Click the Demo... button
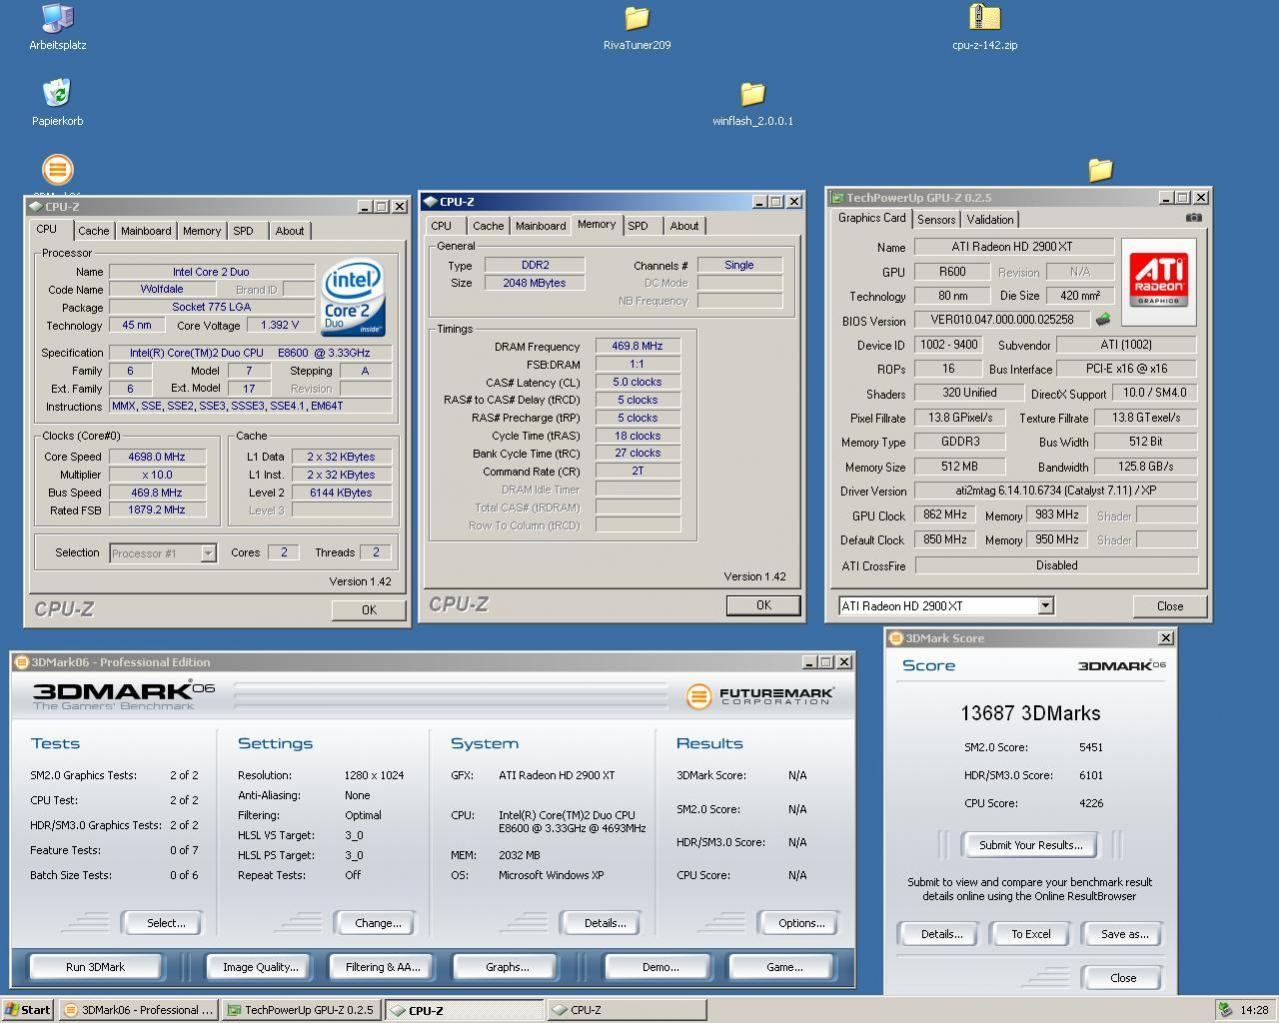 [x=660, y=967]
